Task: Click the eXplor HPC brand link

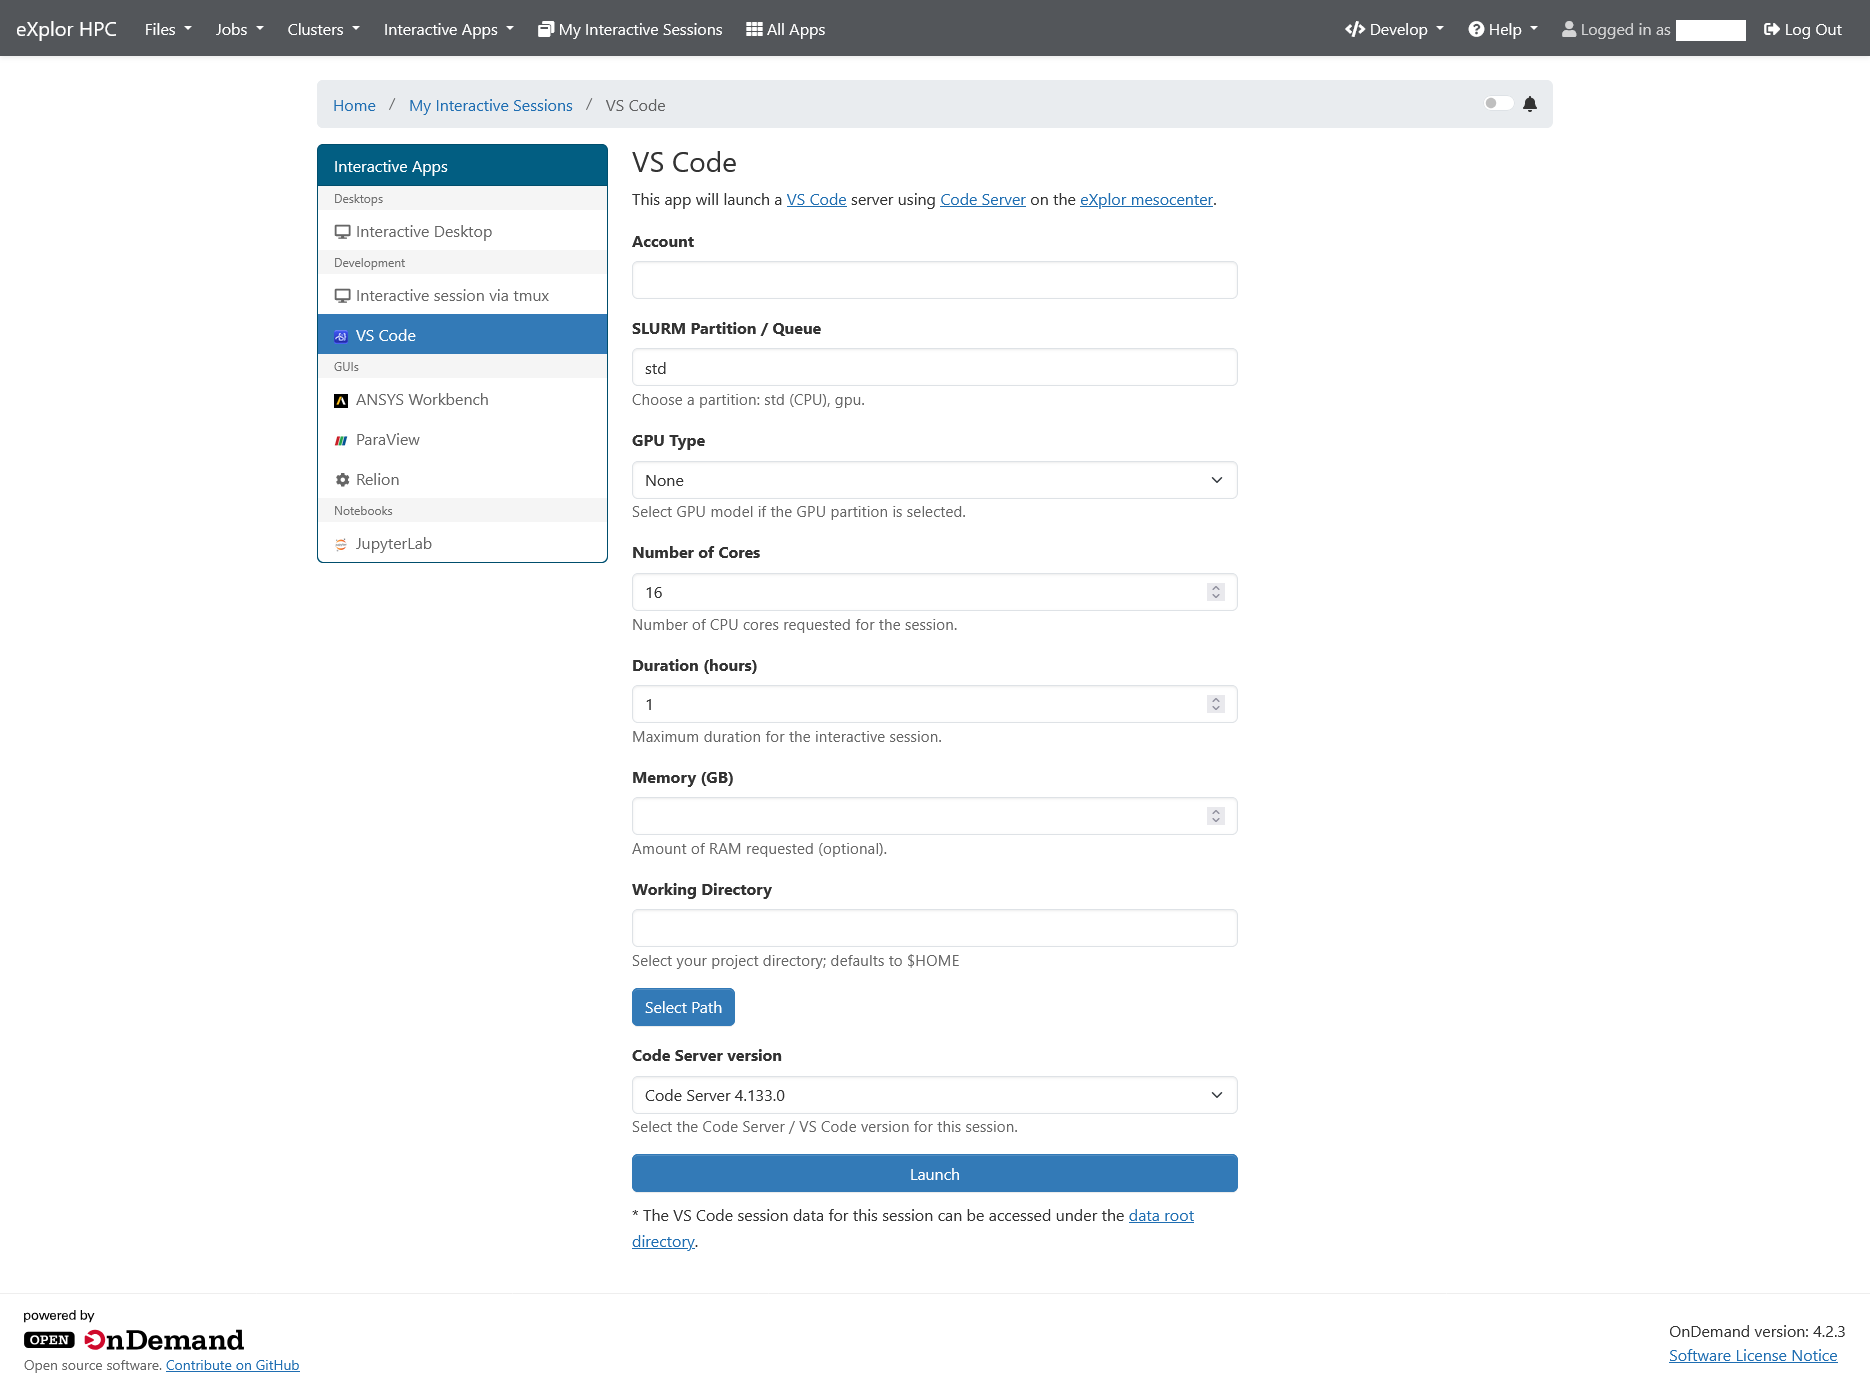Action: pyautogui.click(x=66, y=29)
